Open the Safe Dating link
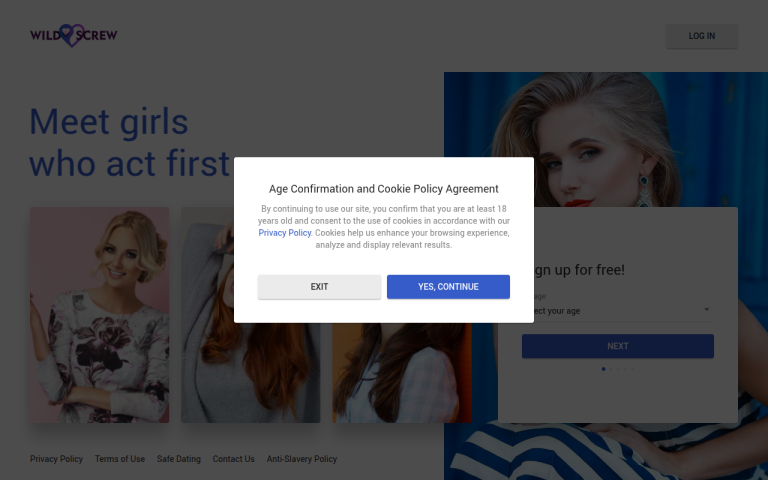The width and height of the screenshot is (768, 480). click(179, 459)
